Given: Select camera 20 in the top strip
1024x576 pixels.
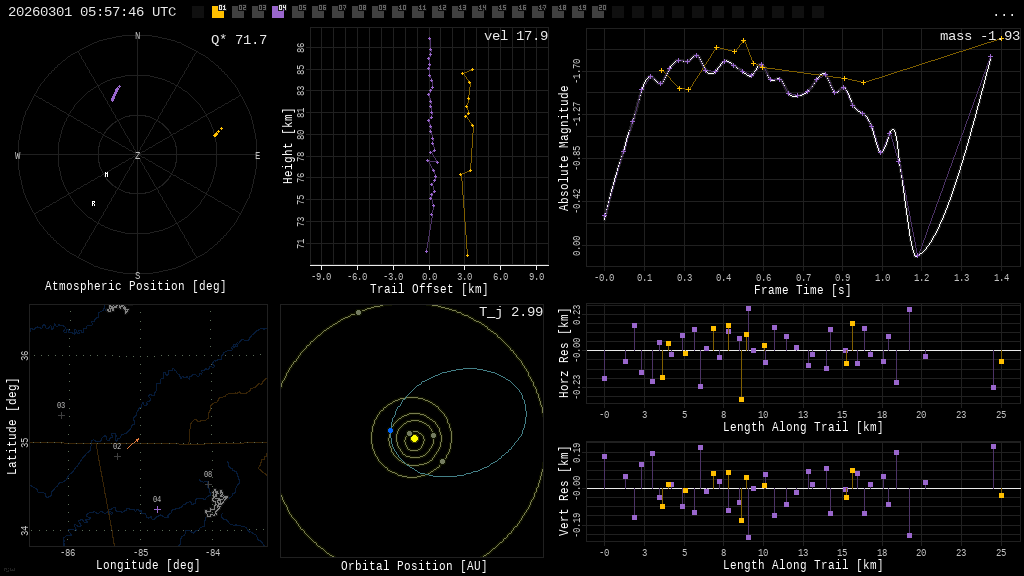Looking at the screenshot, I should click(x=598, y=12).
